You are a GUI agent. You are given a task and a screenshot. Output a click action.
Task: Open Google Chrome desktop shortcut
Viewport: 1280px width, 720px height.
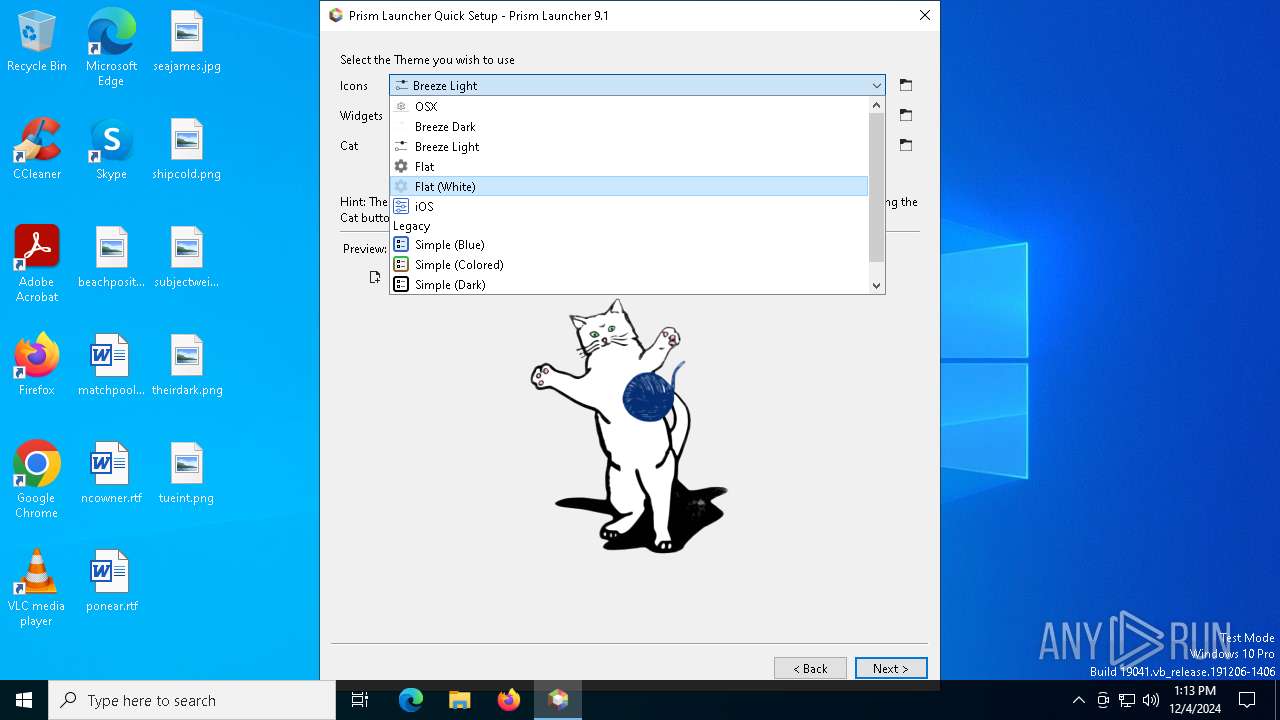tap(37, 480)
